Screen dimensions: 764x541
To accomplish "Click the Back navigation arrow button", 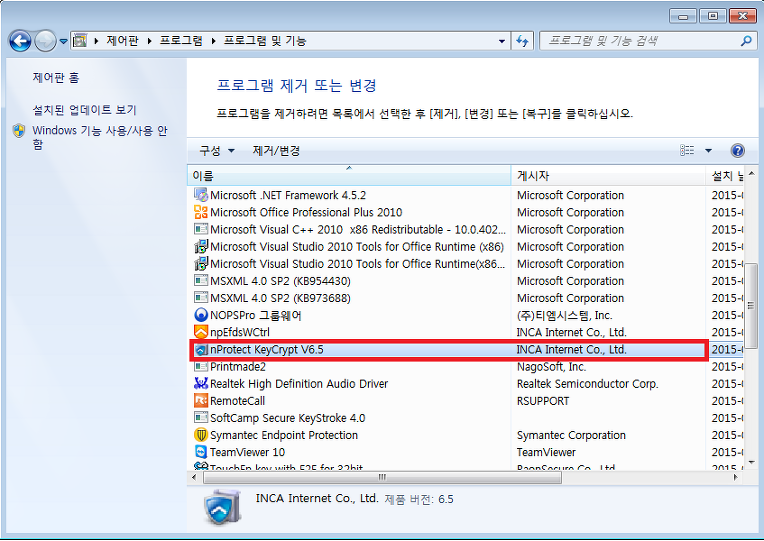I will click(x=20, y=41).
